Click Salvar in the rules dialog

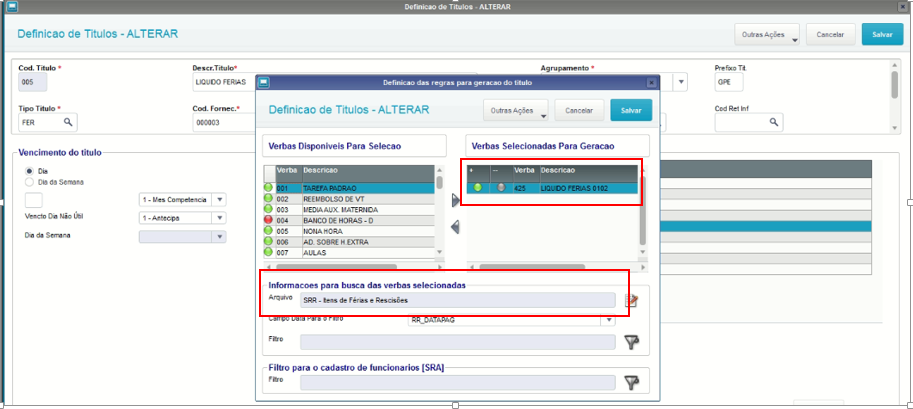point(631,110)
